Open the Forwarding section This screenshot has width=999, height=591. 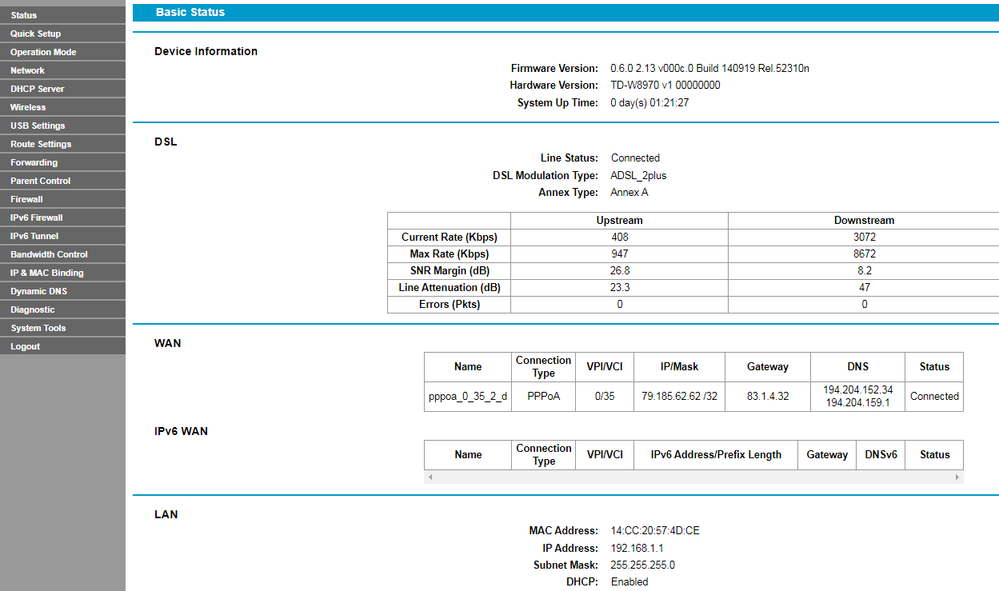click(34, 162)
